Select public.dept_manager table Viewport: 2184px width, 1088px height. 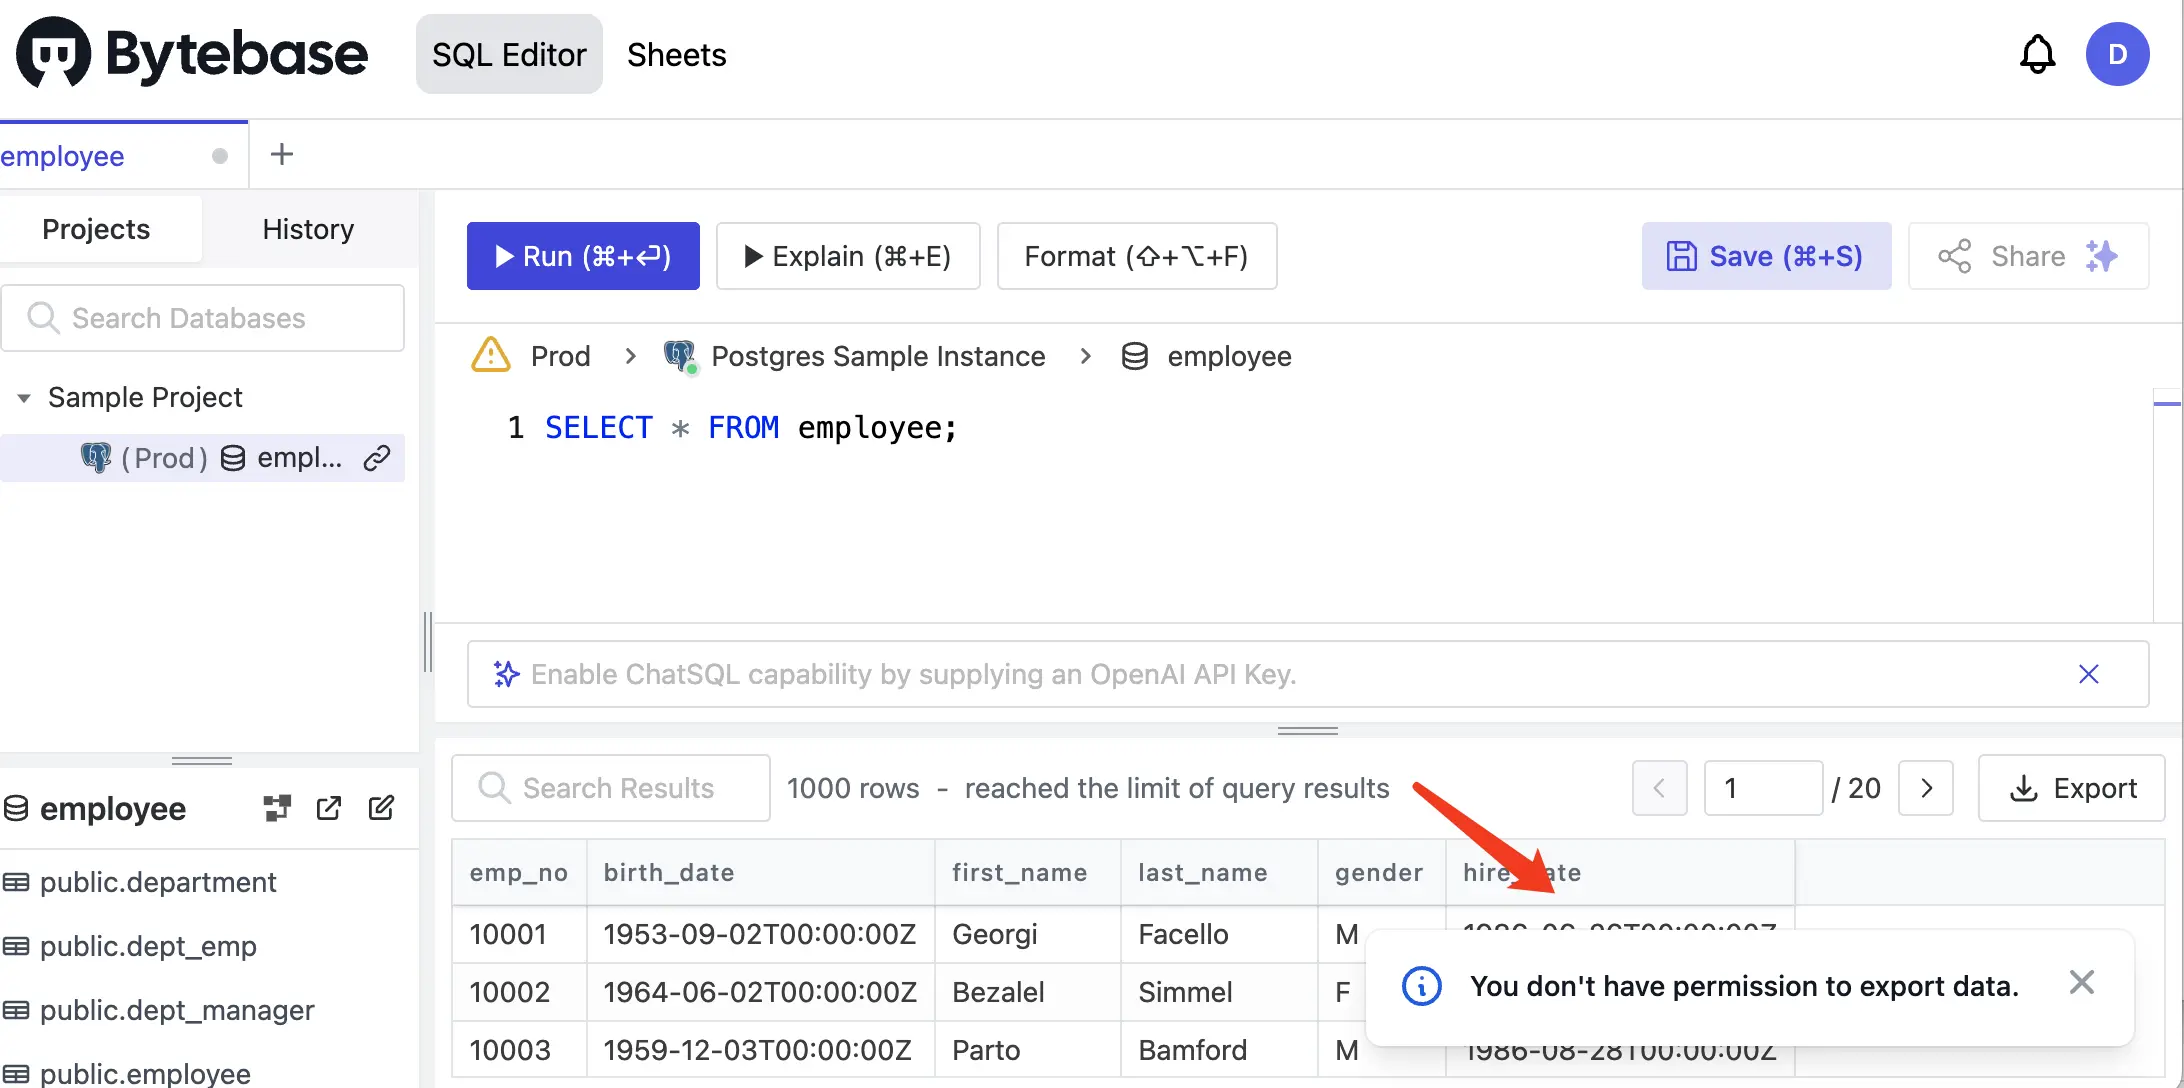177,1010
